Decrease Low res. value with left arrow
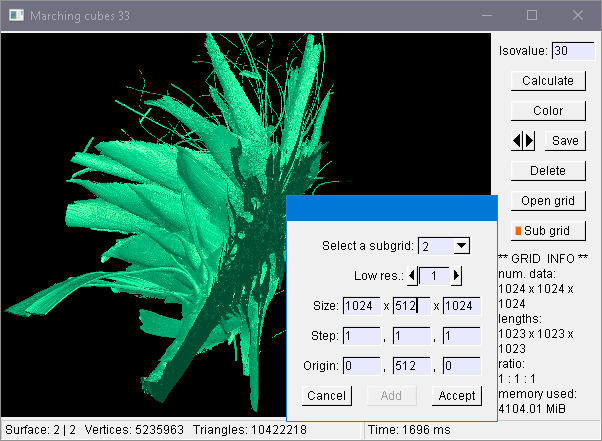 [x=413, y=275]
